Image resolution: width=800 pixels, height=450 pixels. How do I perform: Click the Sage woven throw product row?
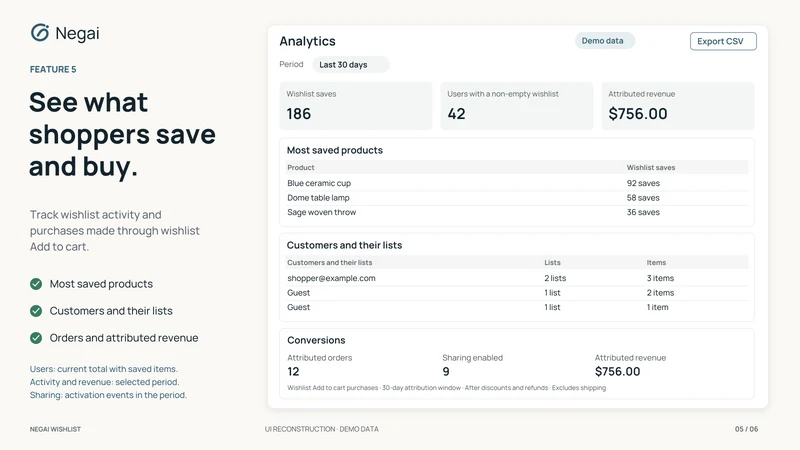[517, 212]
